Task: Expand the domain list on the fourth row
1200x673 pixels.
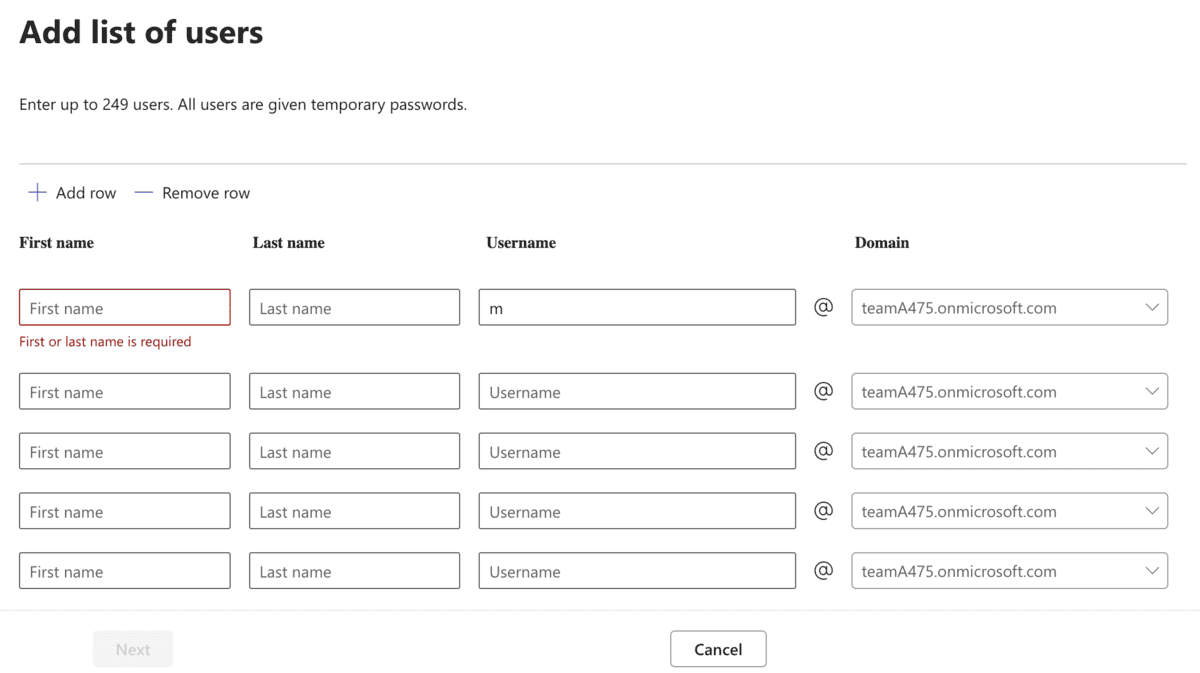Action: (x=1152, y=511)
